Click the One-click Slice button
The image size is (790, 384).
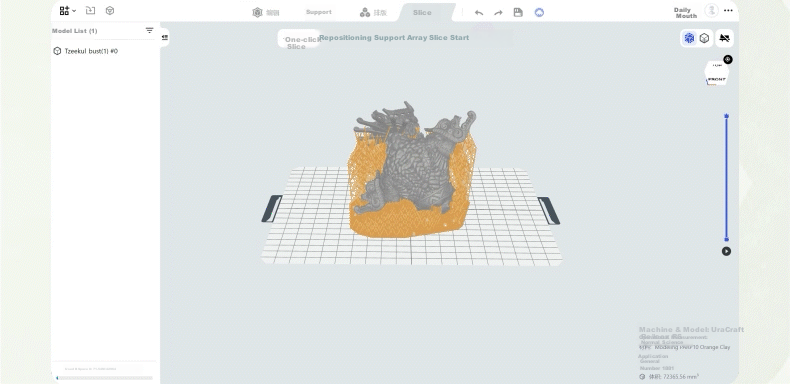click(x=299, y=40)
